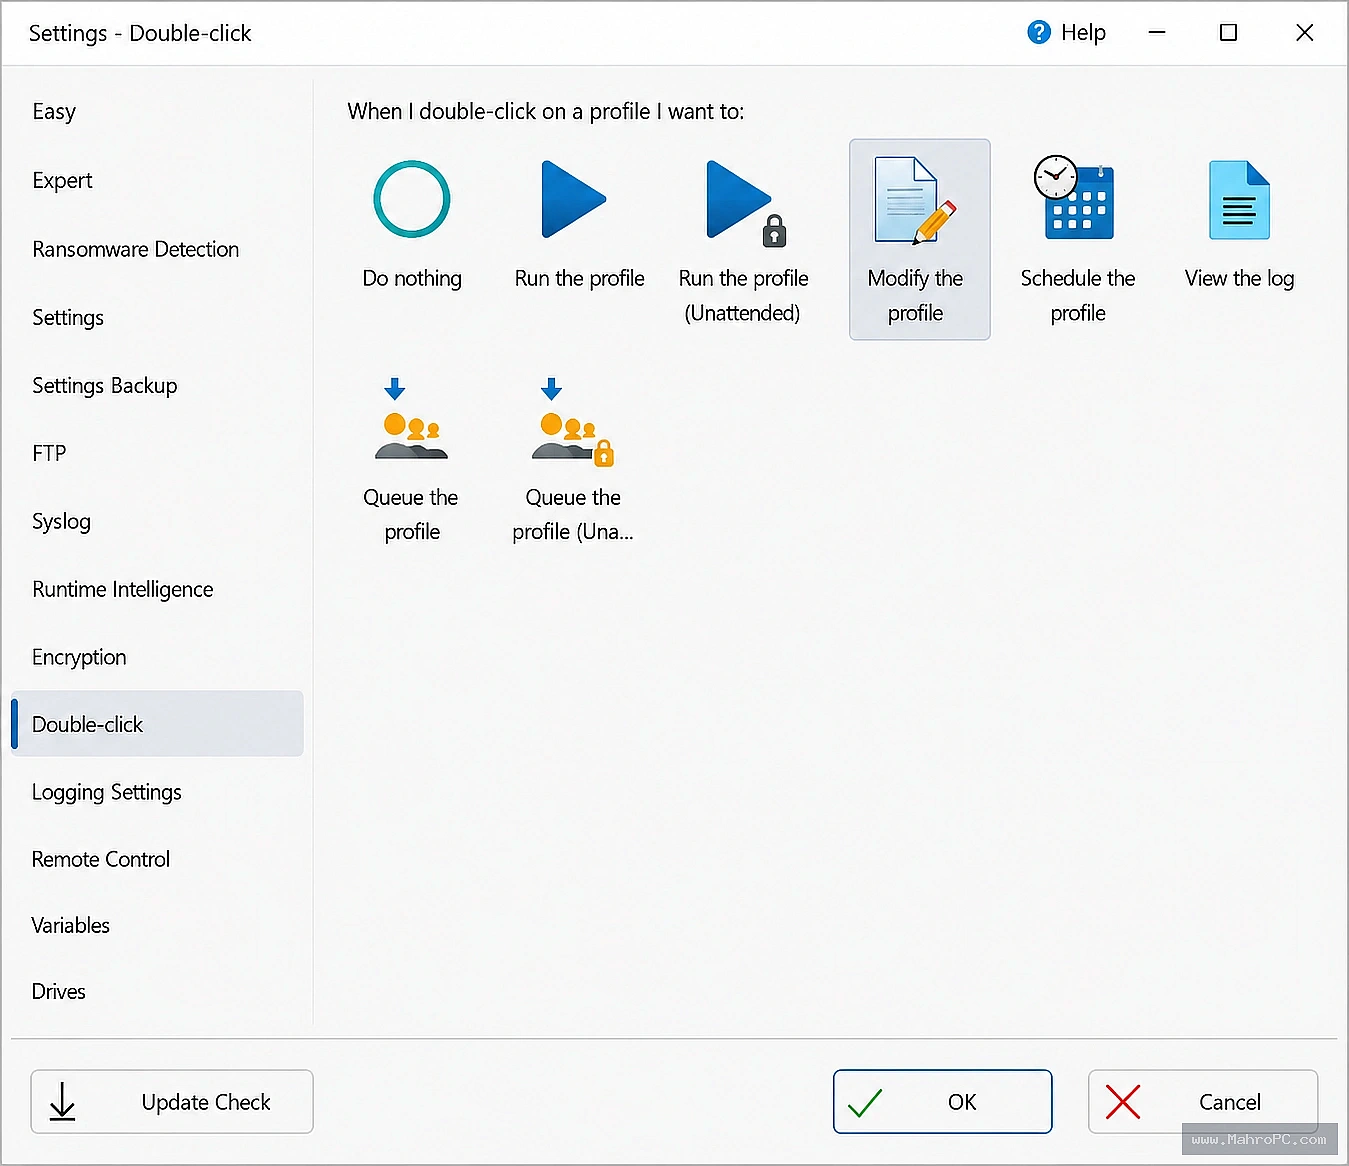Viewport: 1349px width, 1166px height.
Task: Open the Variables settings page
Action: (157, 926)
